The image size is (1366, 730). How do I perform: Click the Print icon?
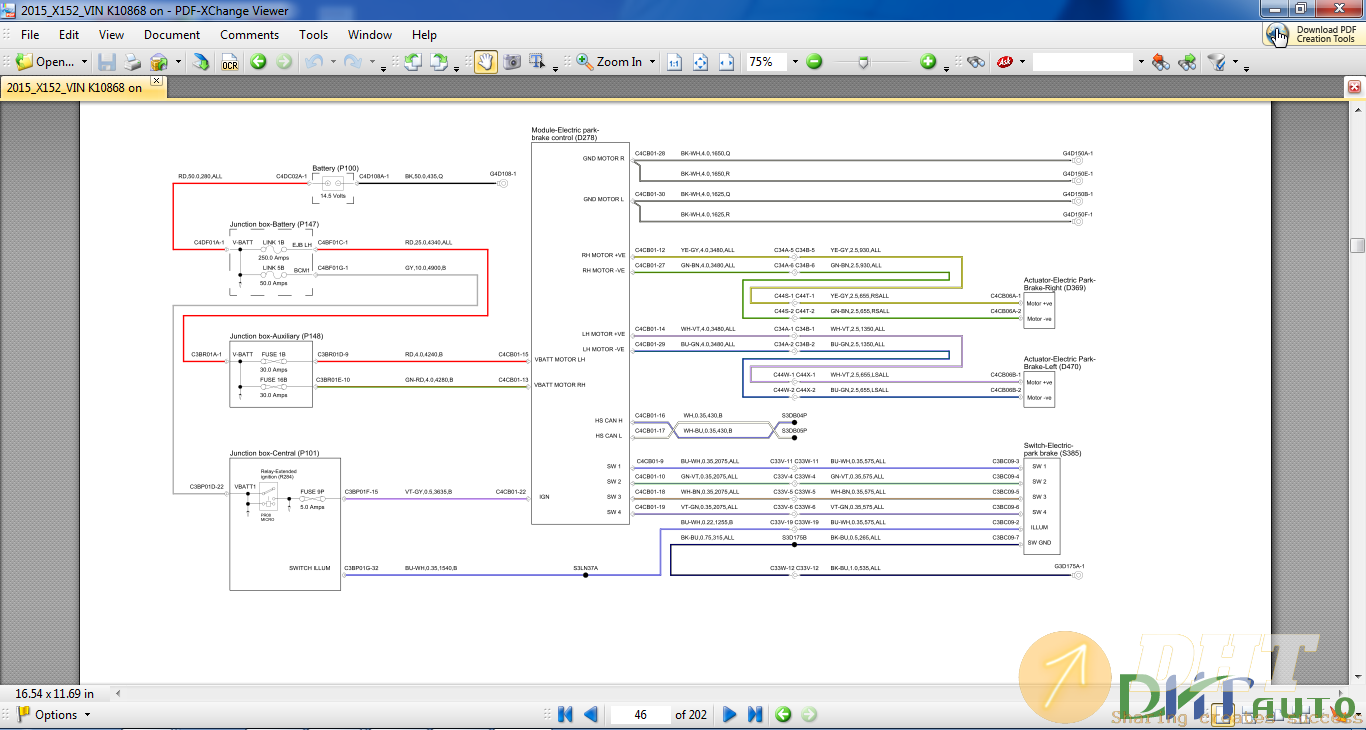click(133, 62)
